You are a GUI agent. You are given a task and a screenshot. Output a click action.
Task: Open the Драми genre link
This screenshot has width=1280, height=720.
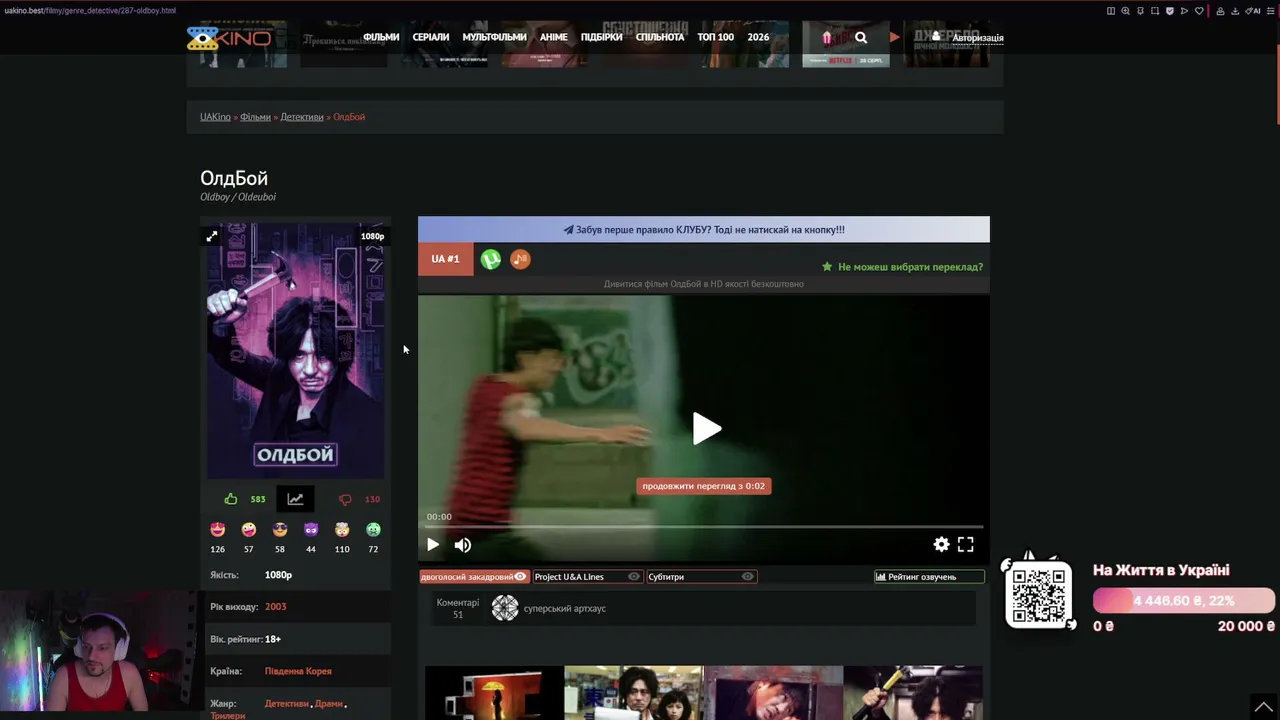tap(329, 704)
